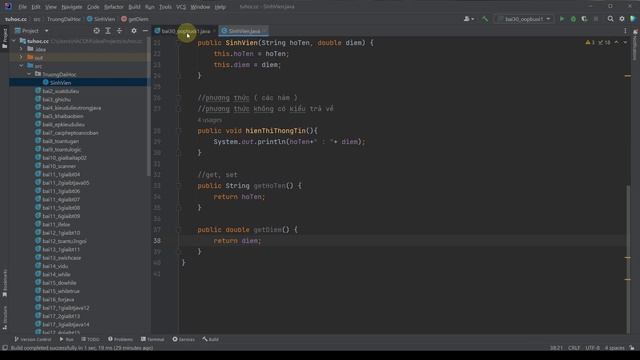Click the colorful JetBrains toolbox icon
Image resolution: width=640 pixels, height=360 pixels.
tap(633, 19)
